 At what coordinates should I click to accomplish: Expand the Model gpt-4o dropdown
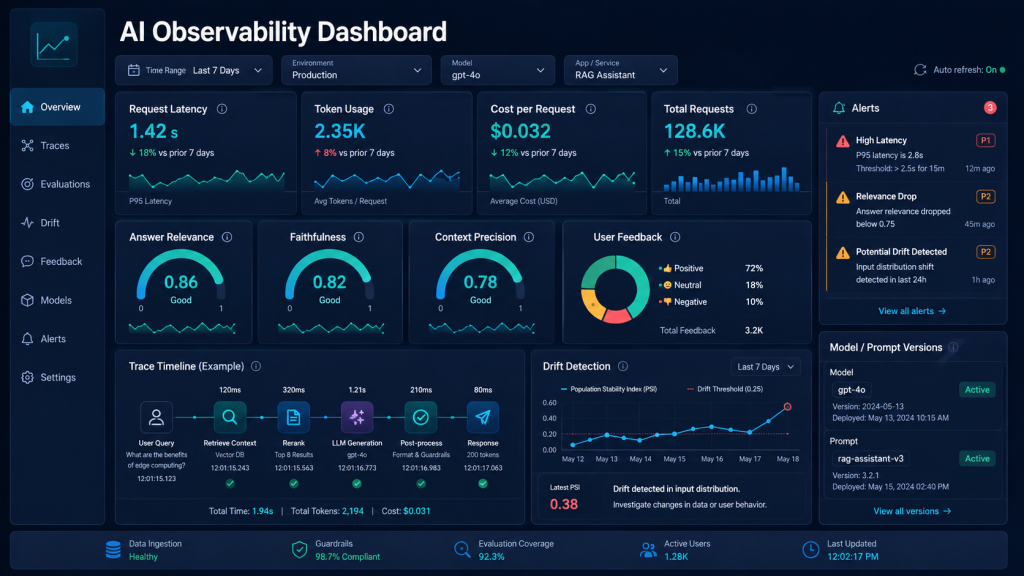pyautogui.click(x=498, y=70)
